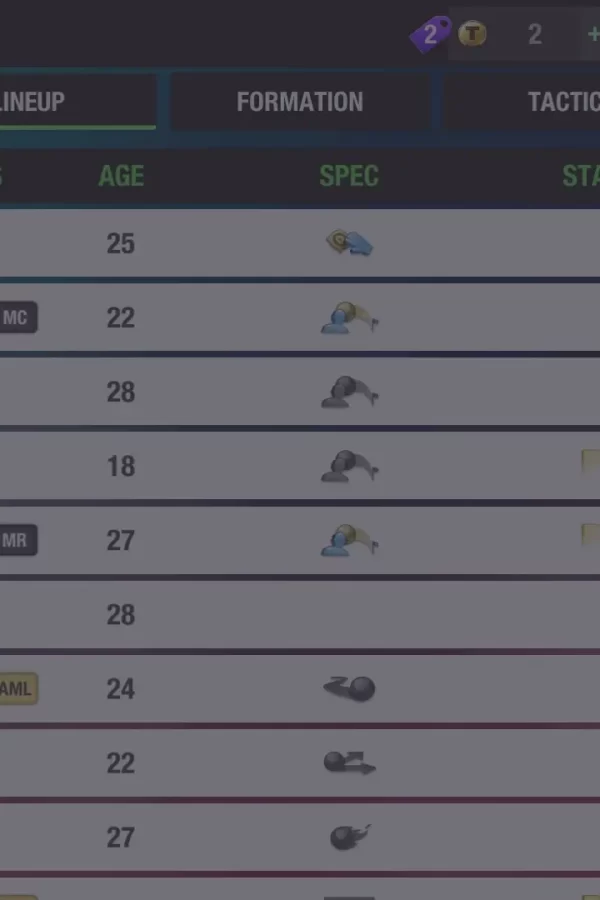Tap the MR position badge
The image size is (600, 900).
16,541
